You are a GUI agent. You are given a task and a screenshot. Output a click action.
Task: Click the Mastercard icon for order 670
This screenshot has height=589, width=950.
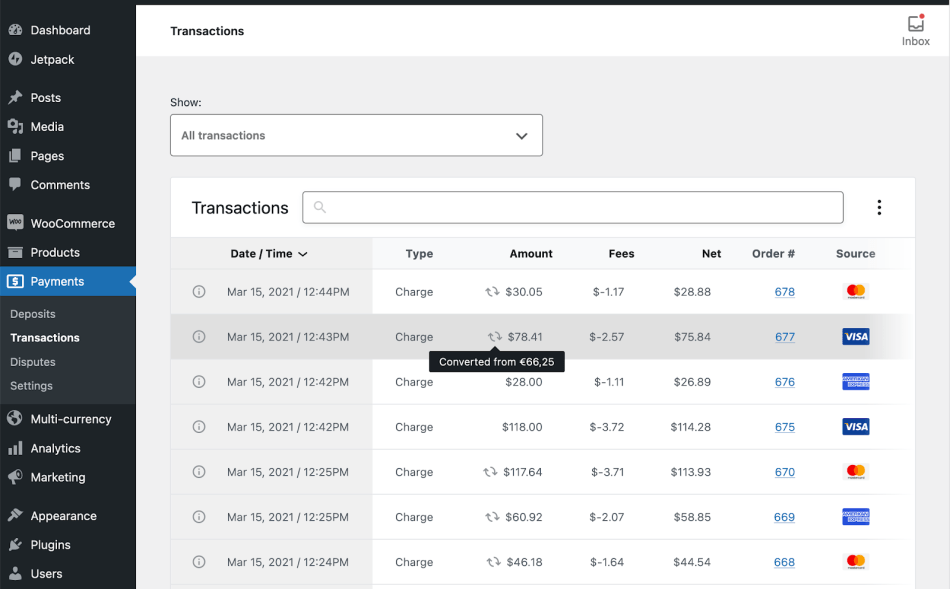pos(856,472)
